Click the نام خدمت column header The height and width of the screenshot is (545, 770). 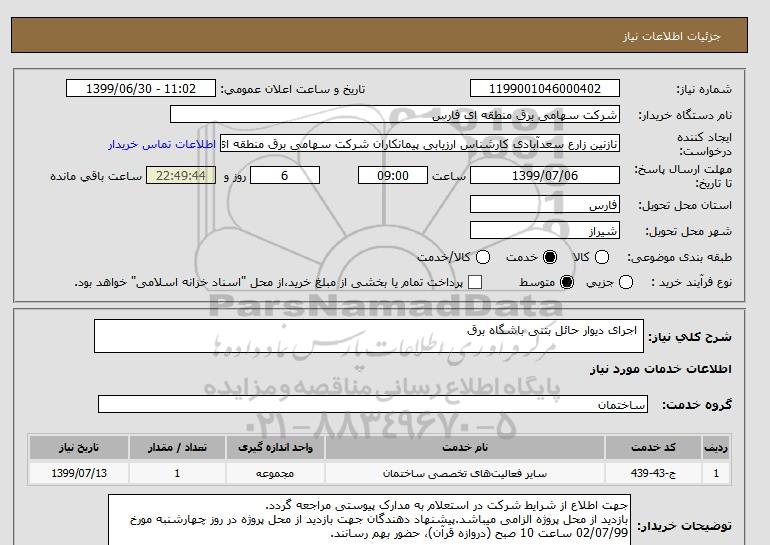pos(465,448)
